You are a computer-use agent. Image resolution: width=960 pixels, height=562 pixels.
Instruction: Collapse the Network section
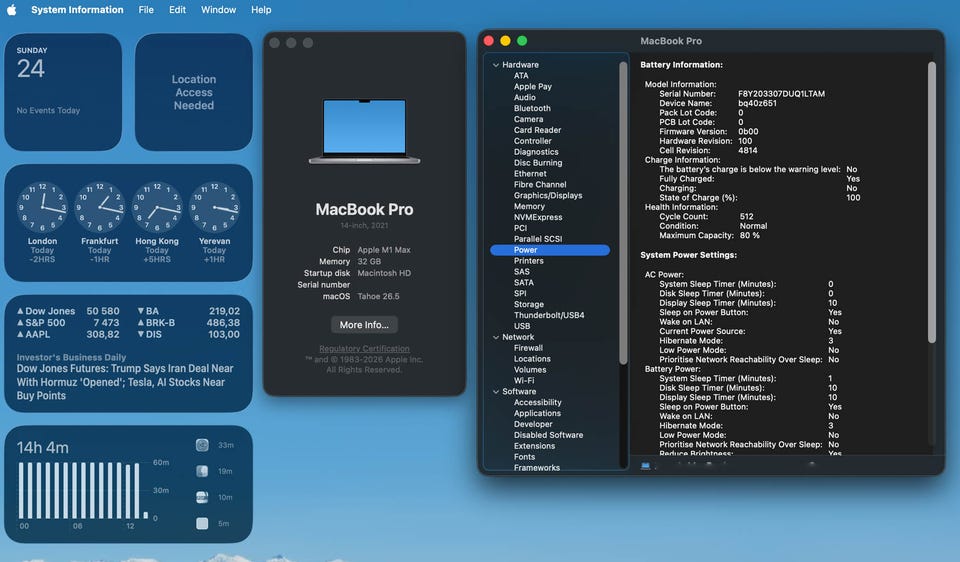[496, 337]
